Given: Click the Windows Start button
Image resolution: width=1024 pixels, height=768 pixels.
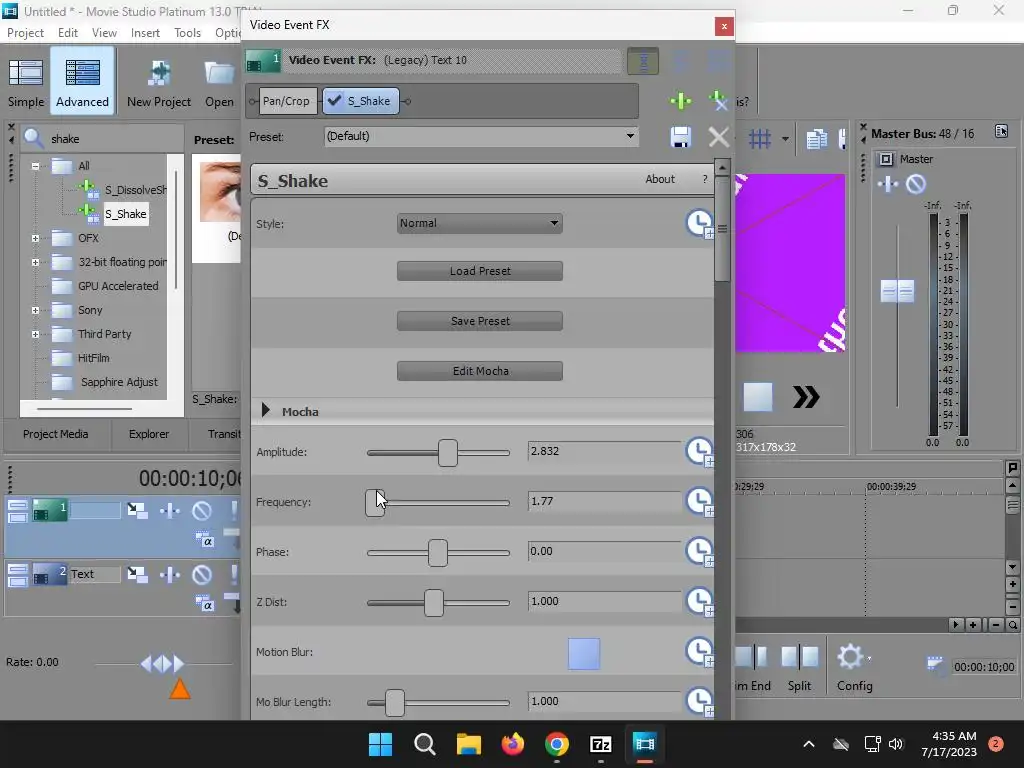Looking at the screenshot, I should tap(381, 744).
